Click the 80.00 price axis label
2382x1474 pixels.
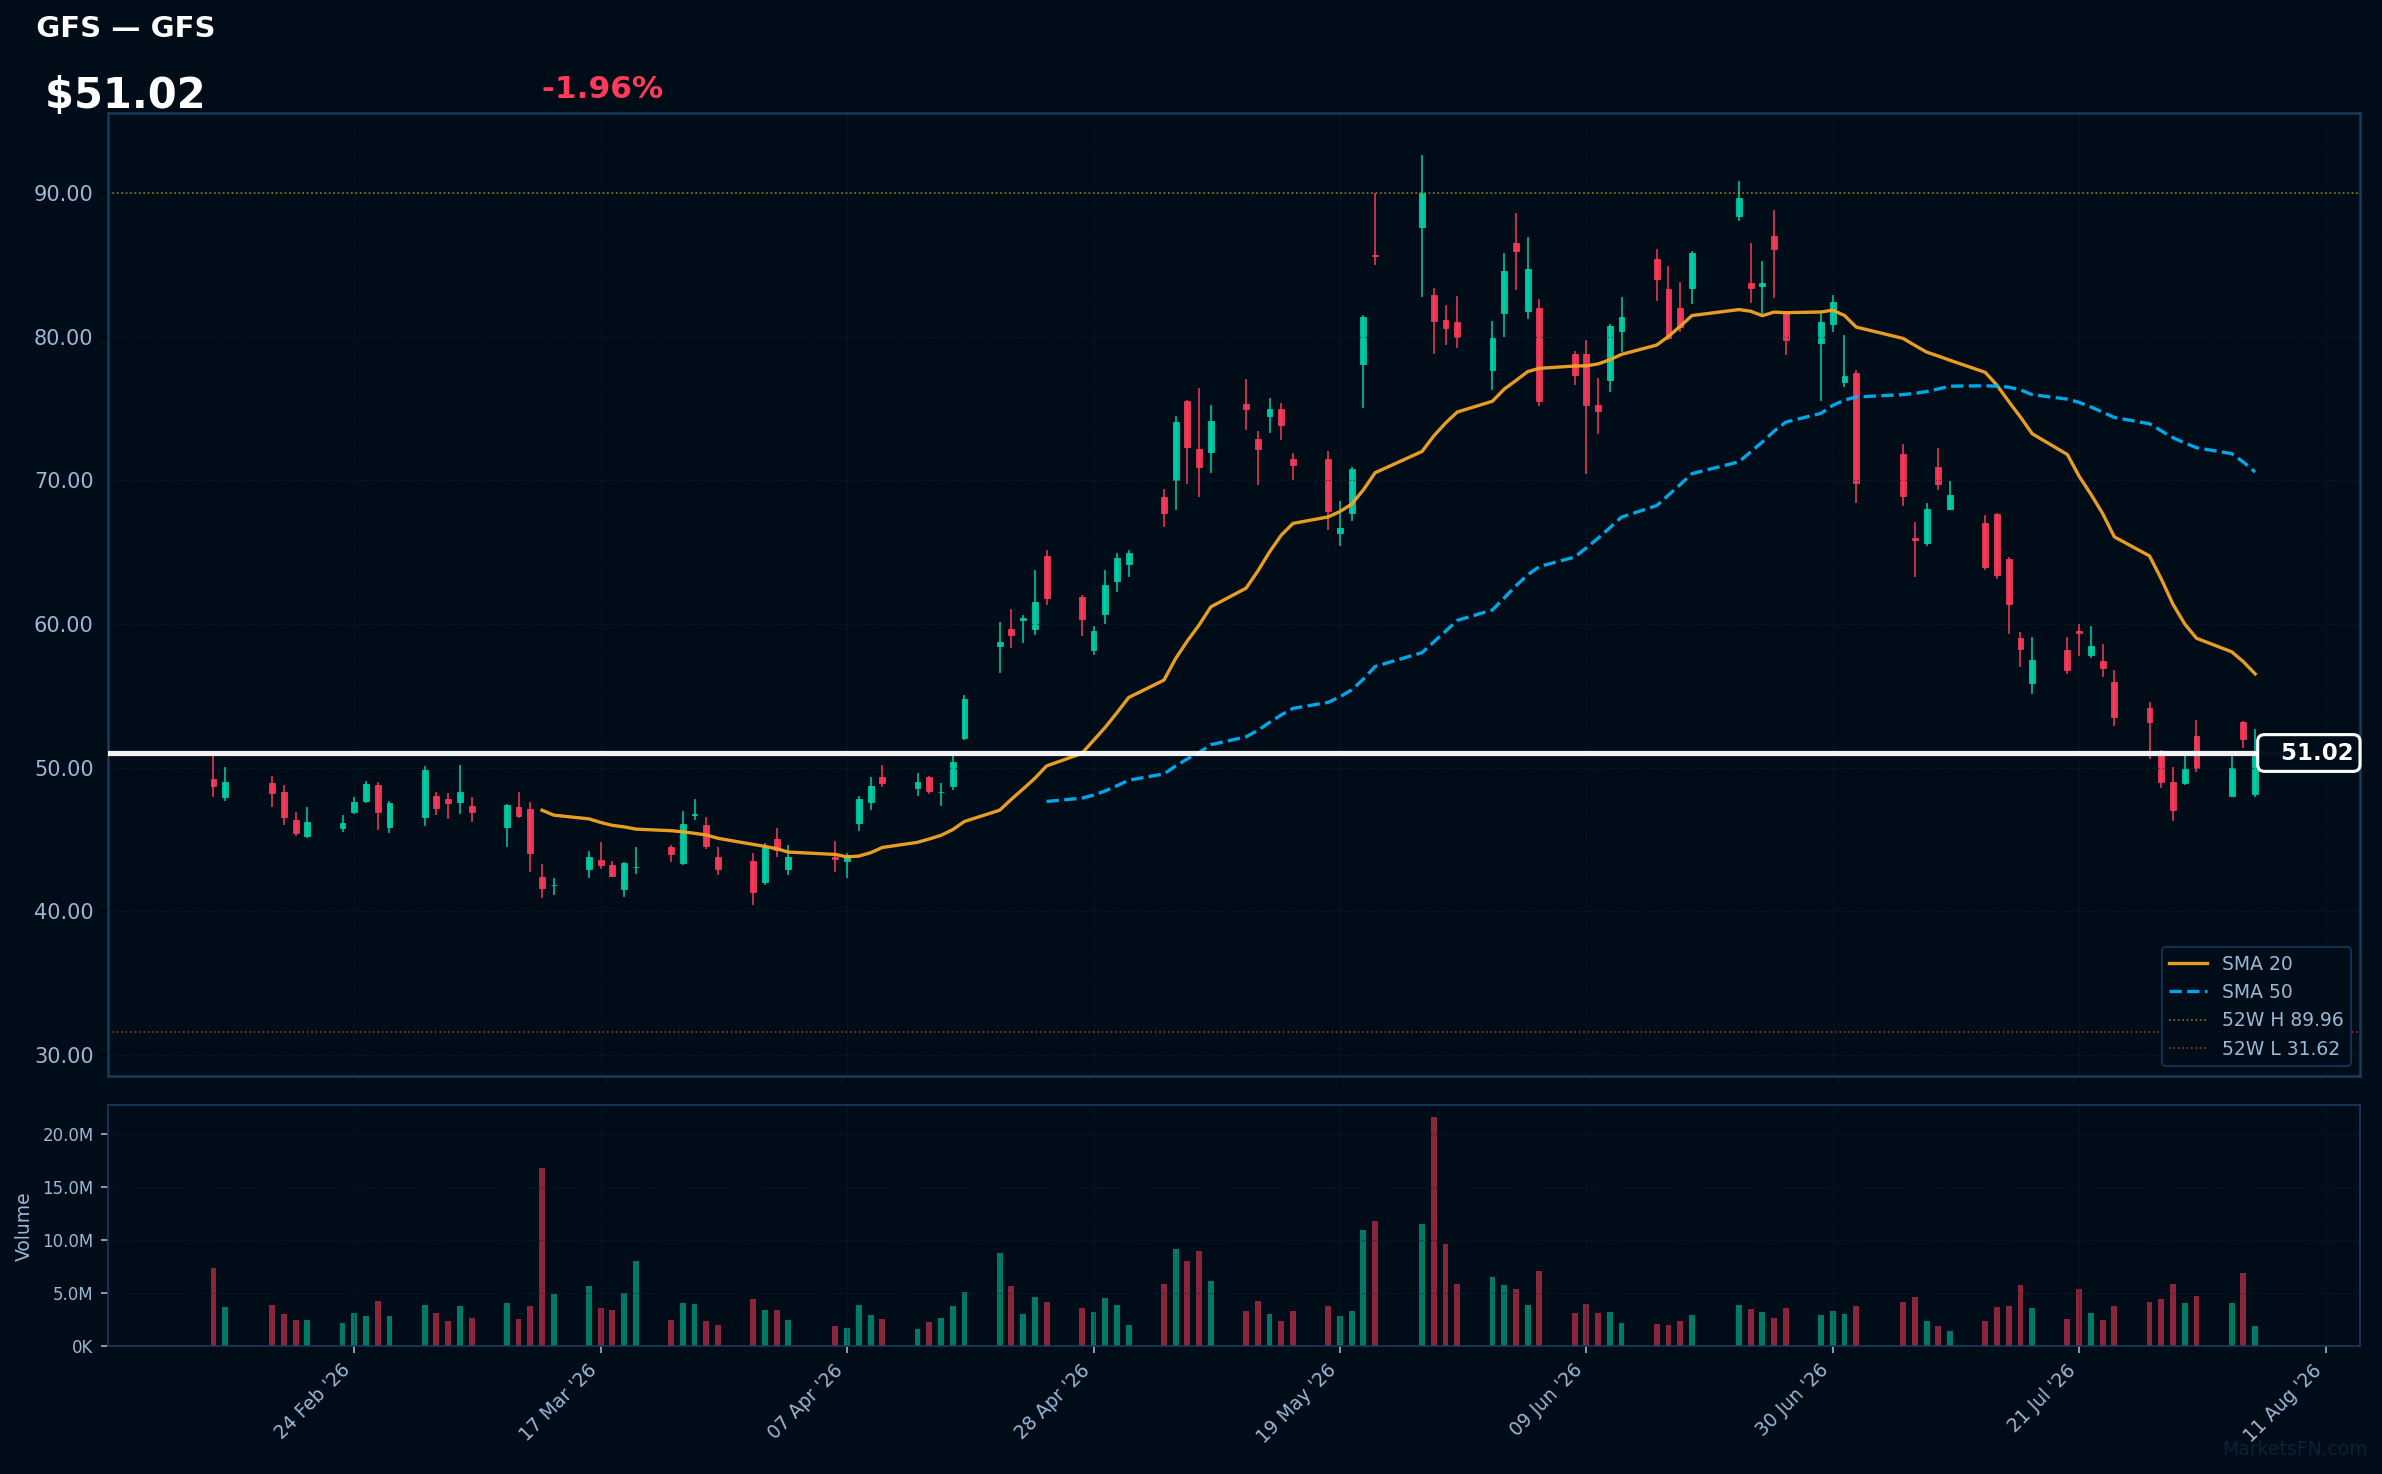(63, 338)
